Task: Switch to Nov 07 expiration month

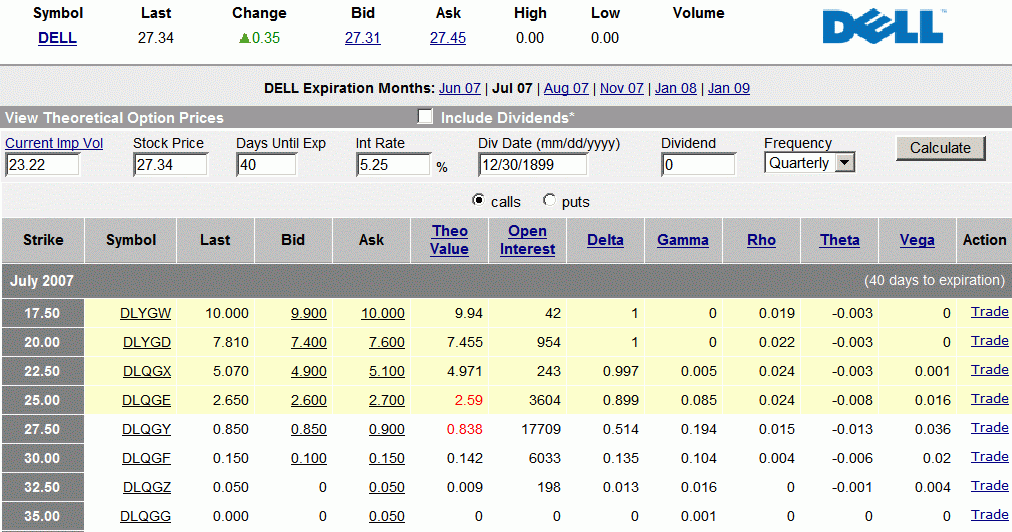Action: [x=622, y=88]
